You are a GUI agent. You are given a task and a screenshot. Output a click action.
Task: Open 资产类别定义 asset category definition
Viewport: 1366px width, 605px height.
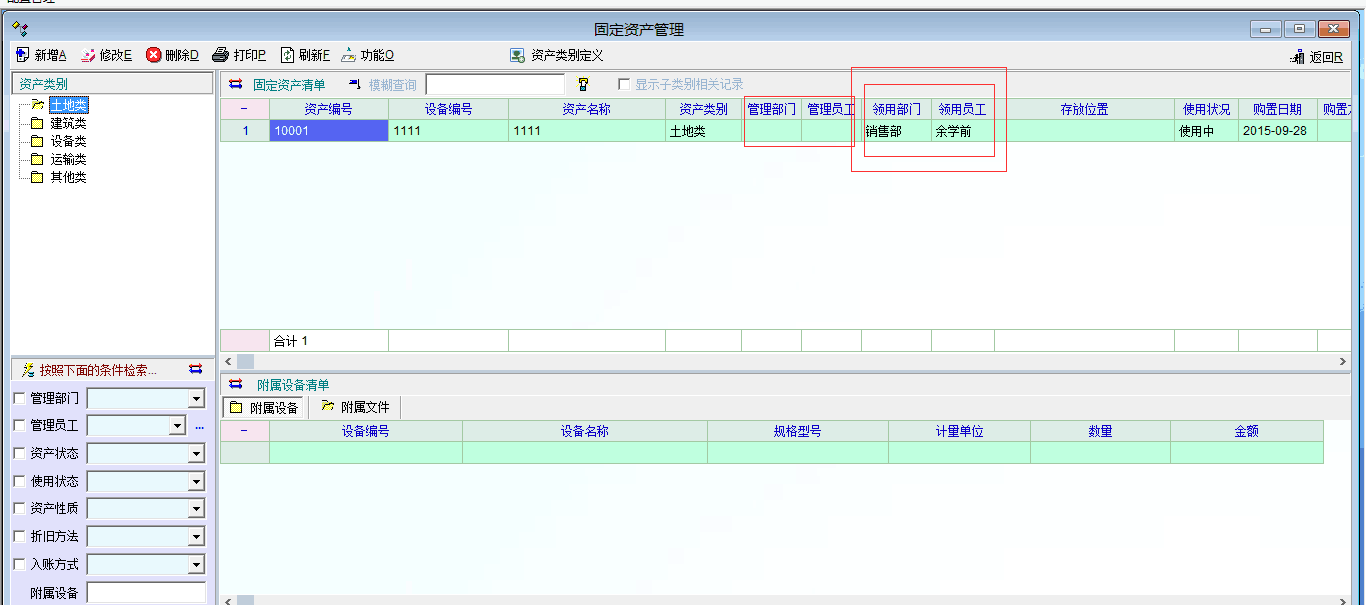pos(517,56)
